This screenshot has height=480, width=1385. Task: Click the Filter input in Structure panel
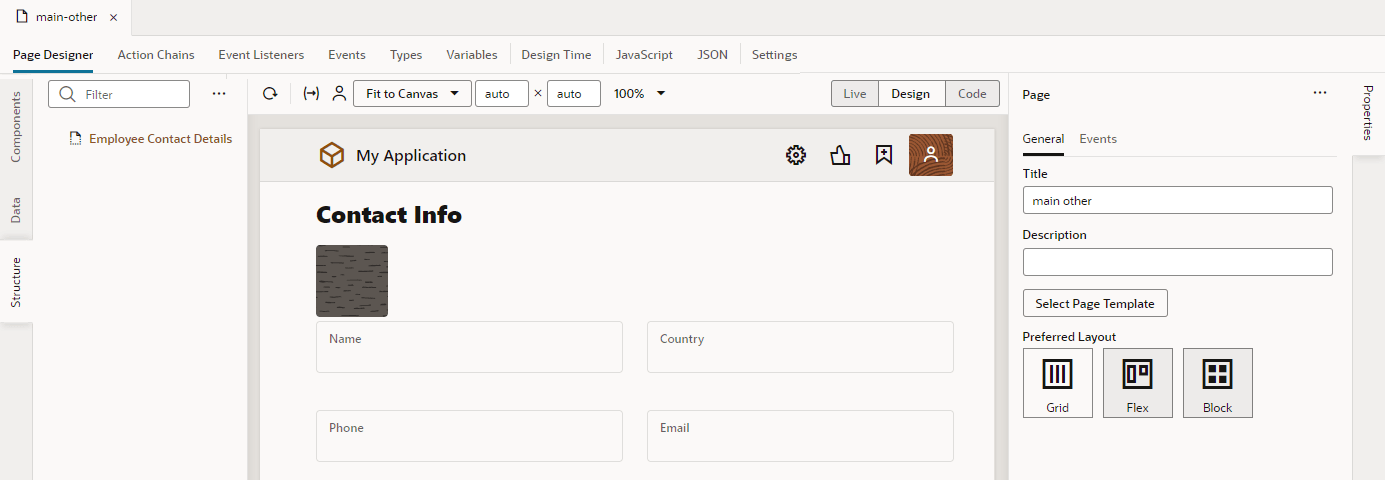click(x=119, y=94)
